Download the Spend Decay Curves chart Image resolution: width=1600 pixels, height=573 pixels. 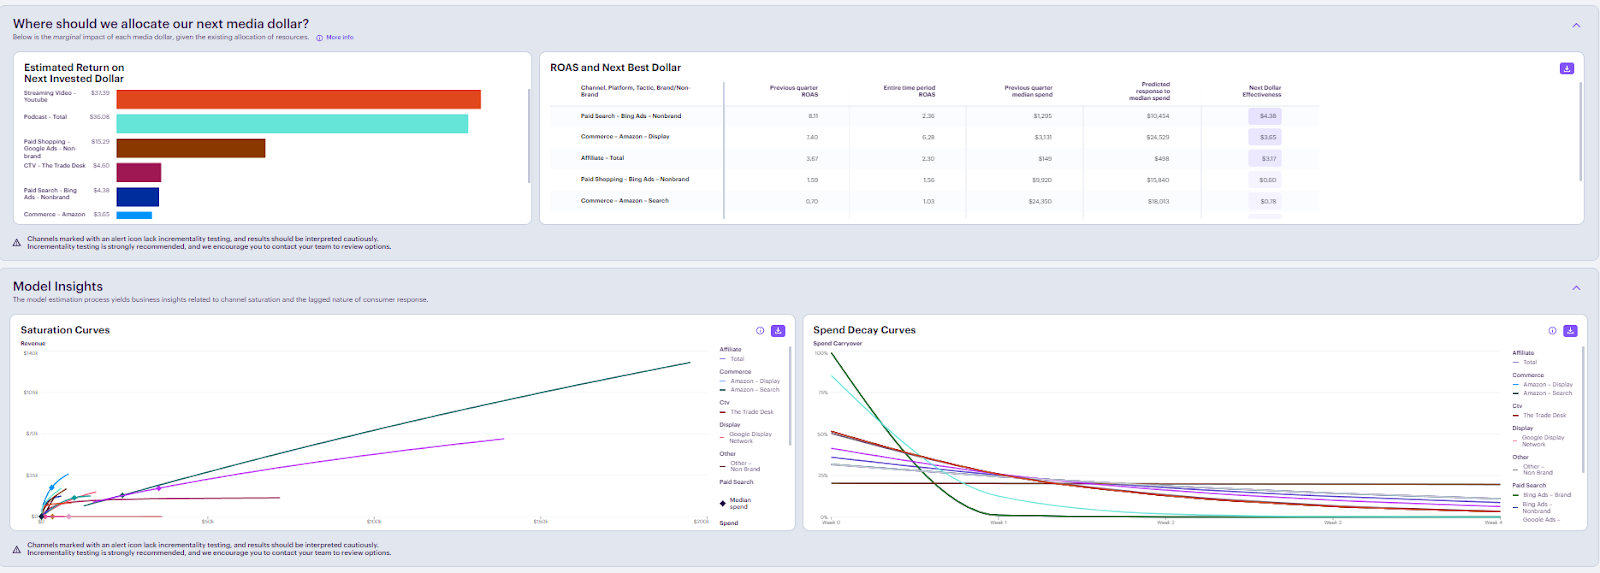point(1570,331)
